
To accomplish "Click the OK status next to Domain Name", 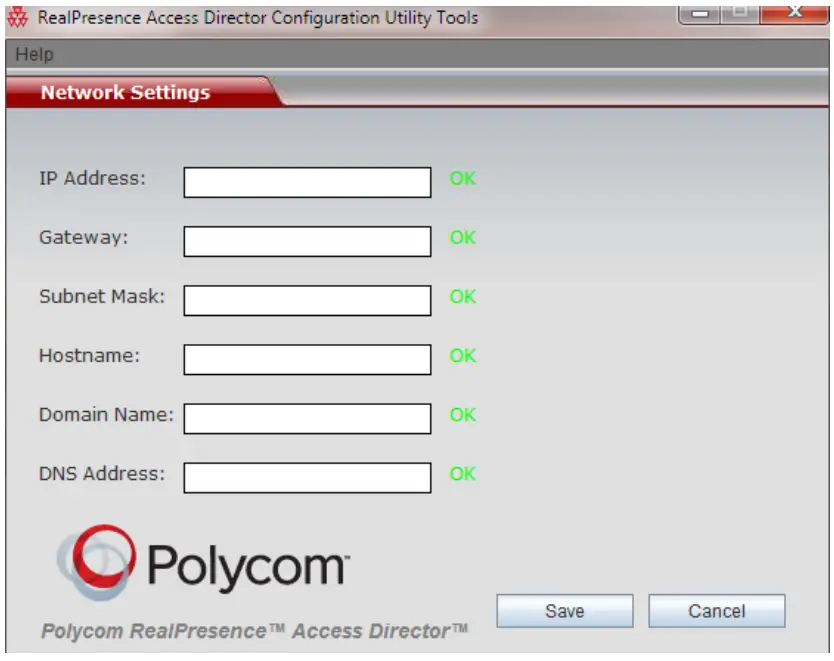I will click(462, 415).
